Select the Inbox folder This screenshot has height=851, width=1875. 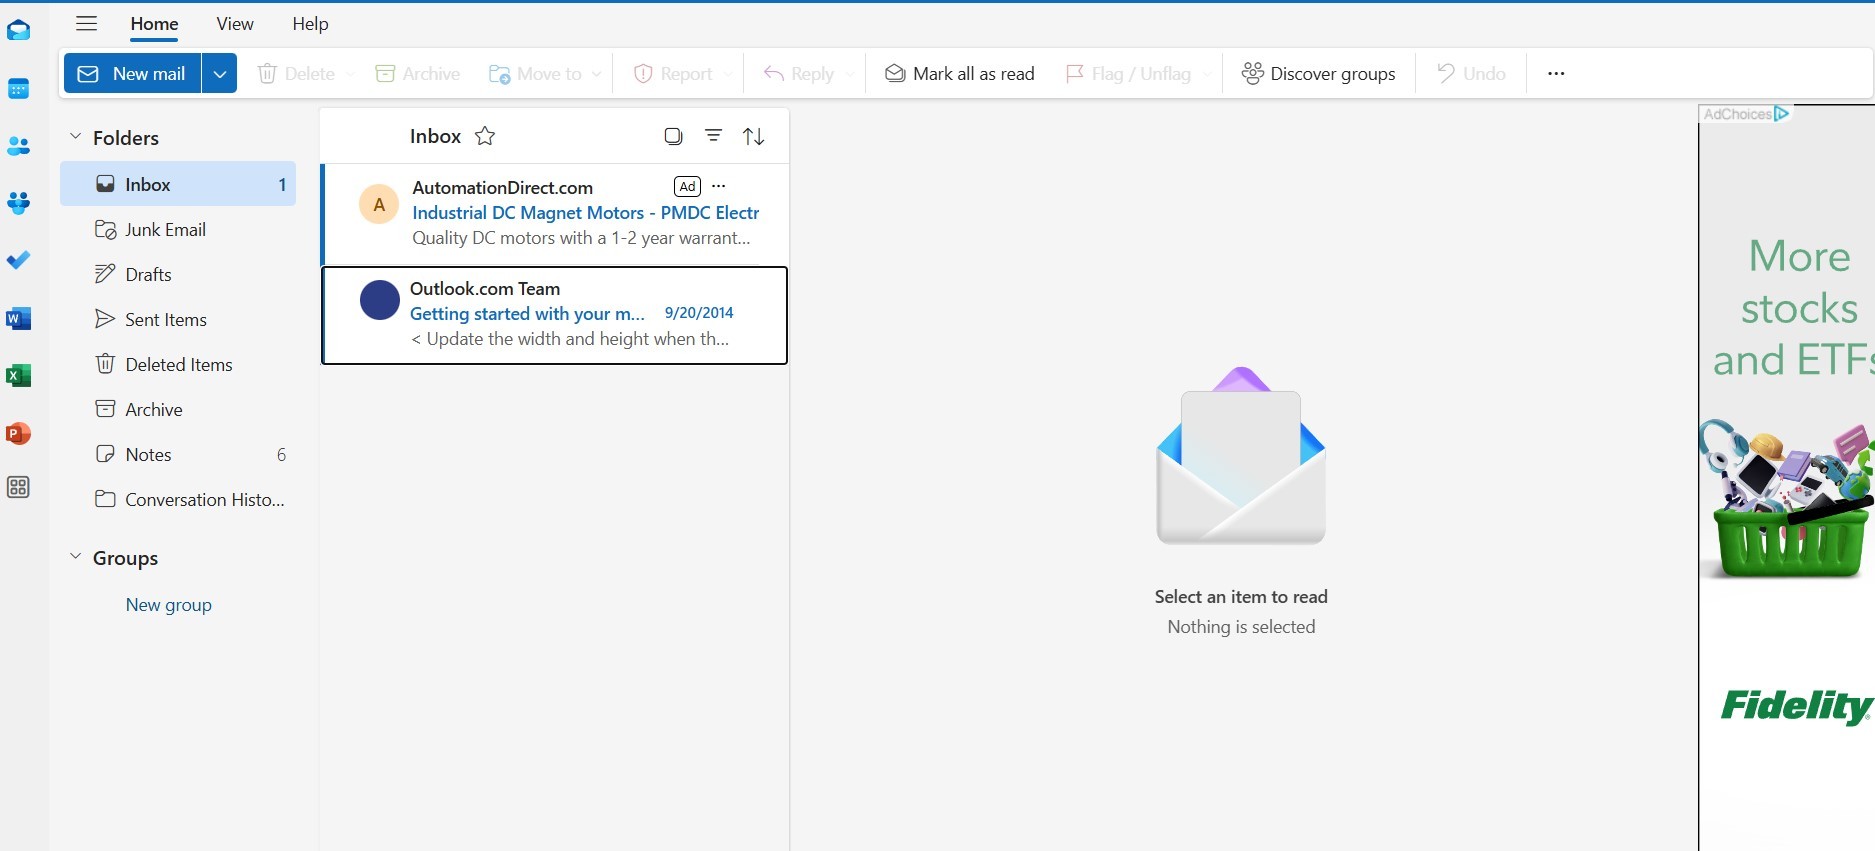(x=178, y=184)
